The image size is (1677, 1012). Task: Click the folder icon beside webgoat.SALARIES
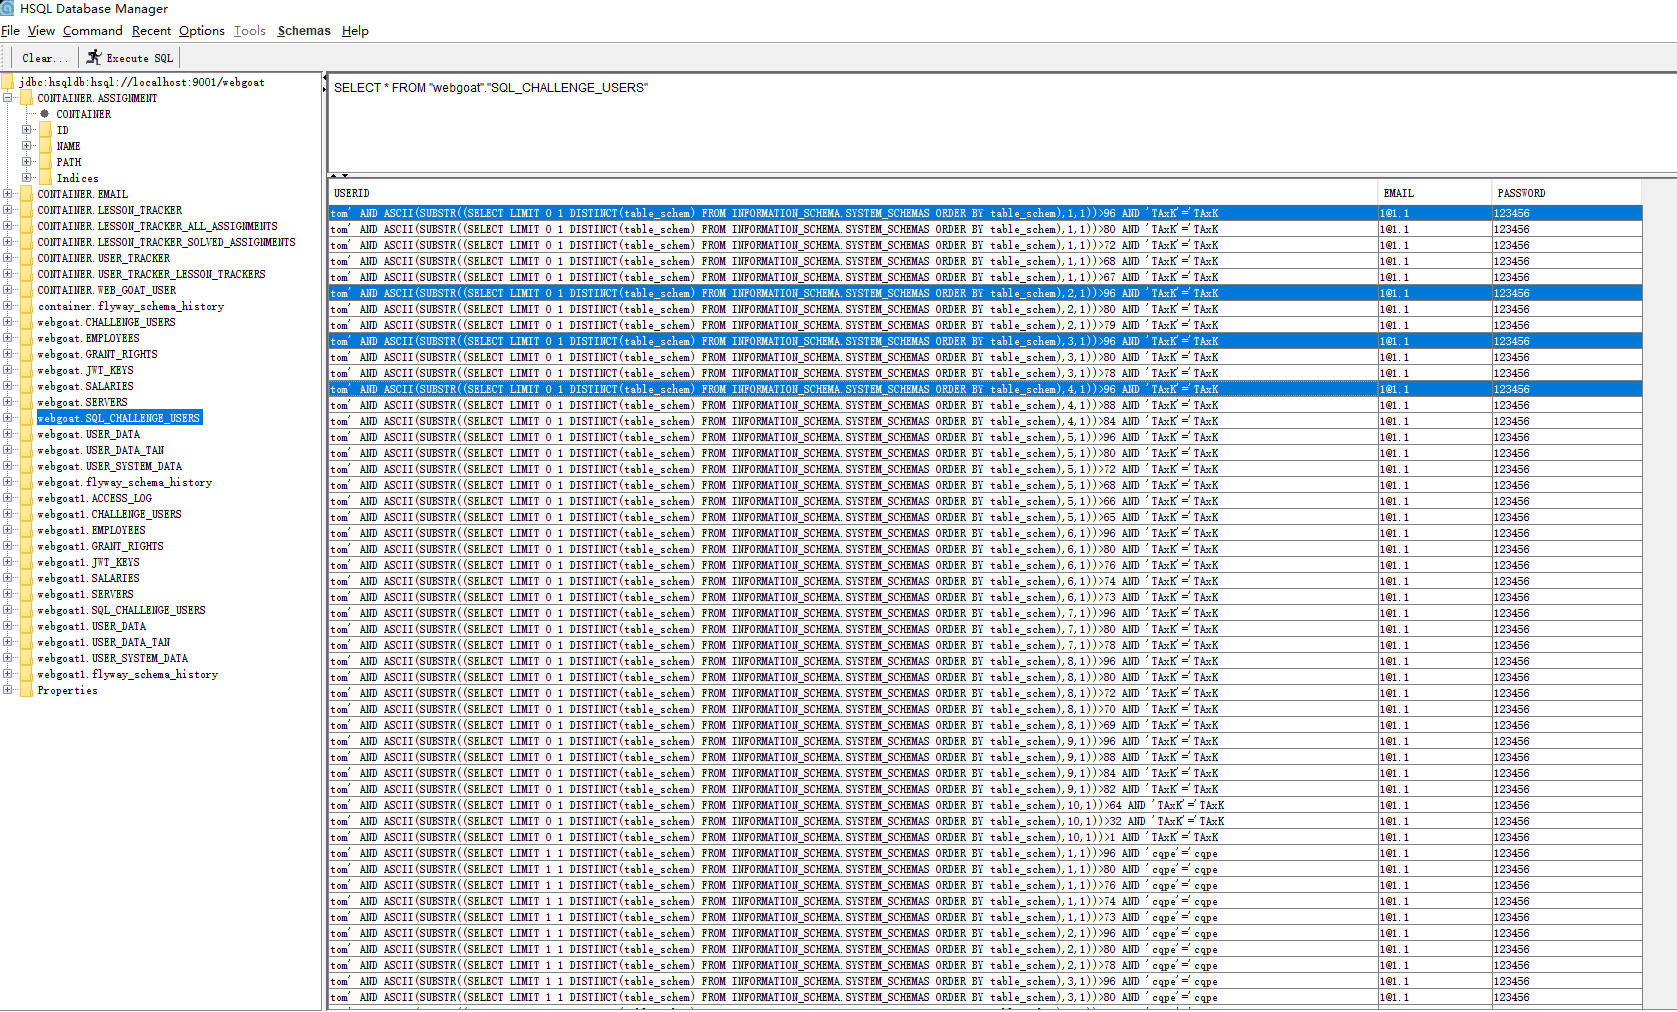pos(25,386)
